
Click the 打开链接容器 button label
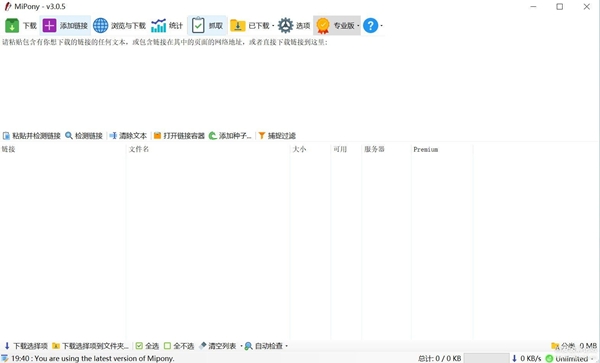point(184,136)
